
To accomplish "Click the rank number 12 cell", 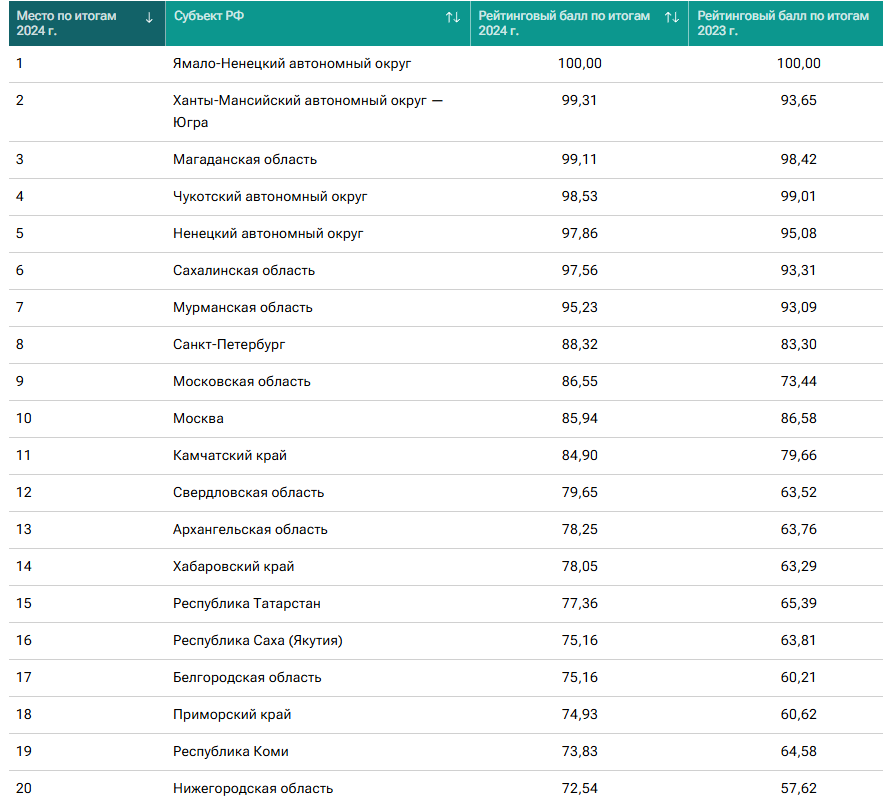I will [24, 492].
